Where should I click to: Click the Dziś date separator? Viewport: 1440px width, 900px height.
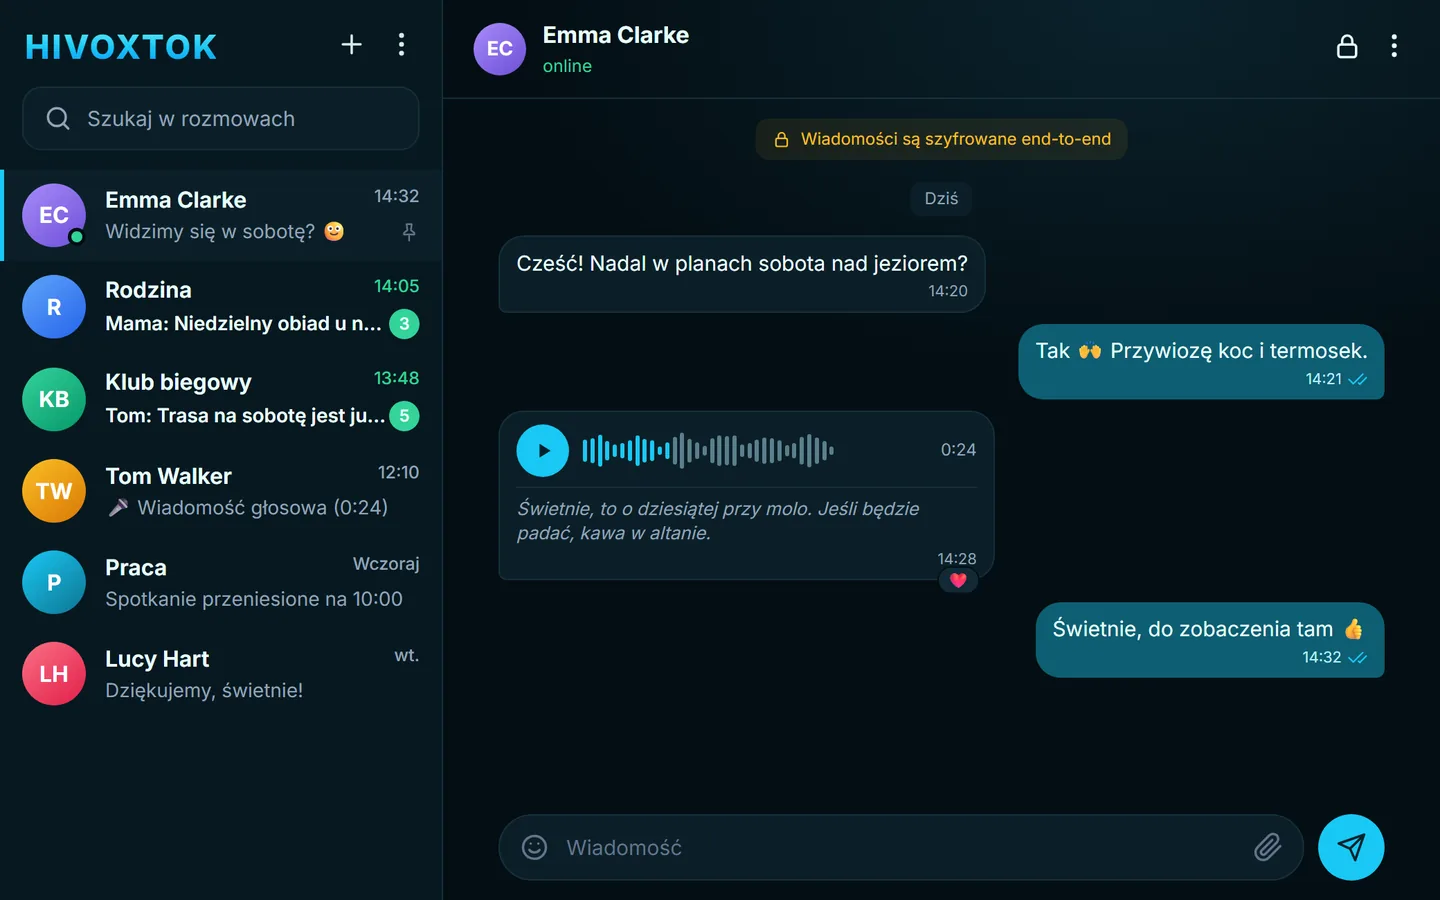coord(941,198)
